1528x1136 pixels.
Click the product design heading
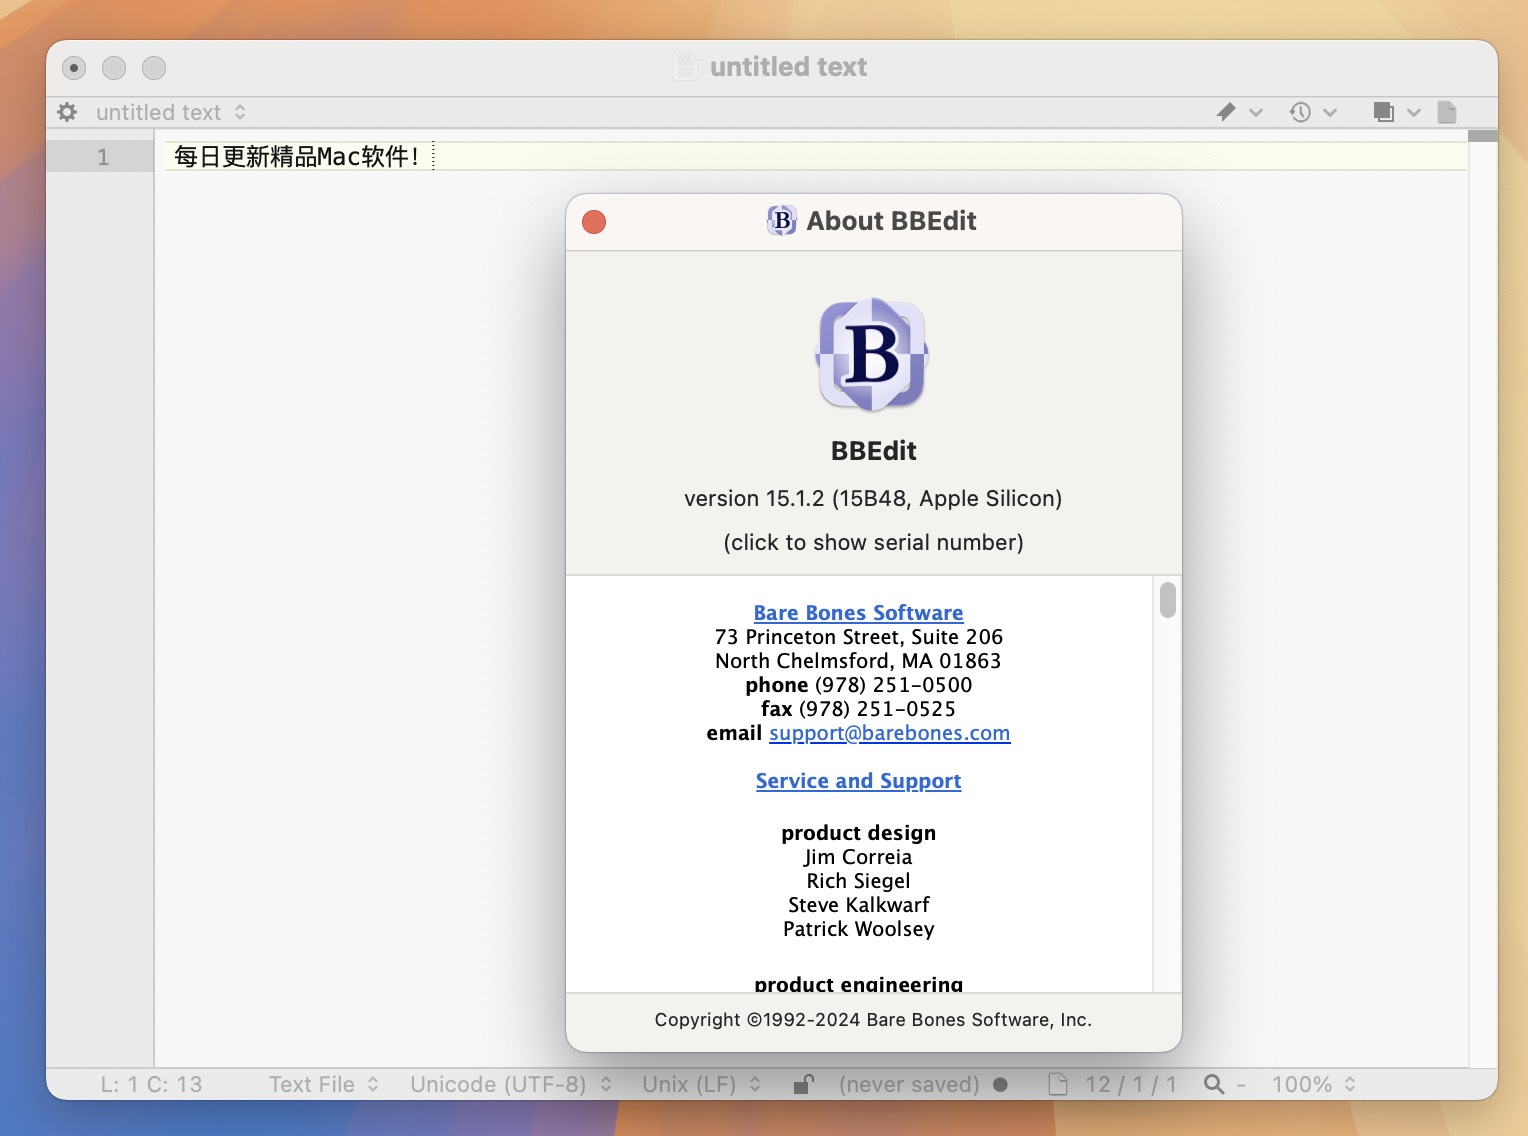click(x=858, y=833)
